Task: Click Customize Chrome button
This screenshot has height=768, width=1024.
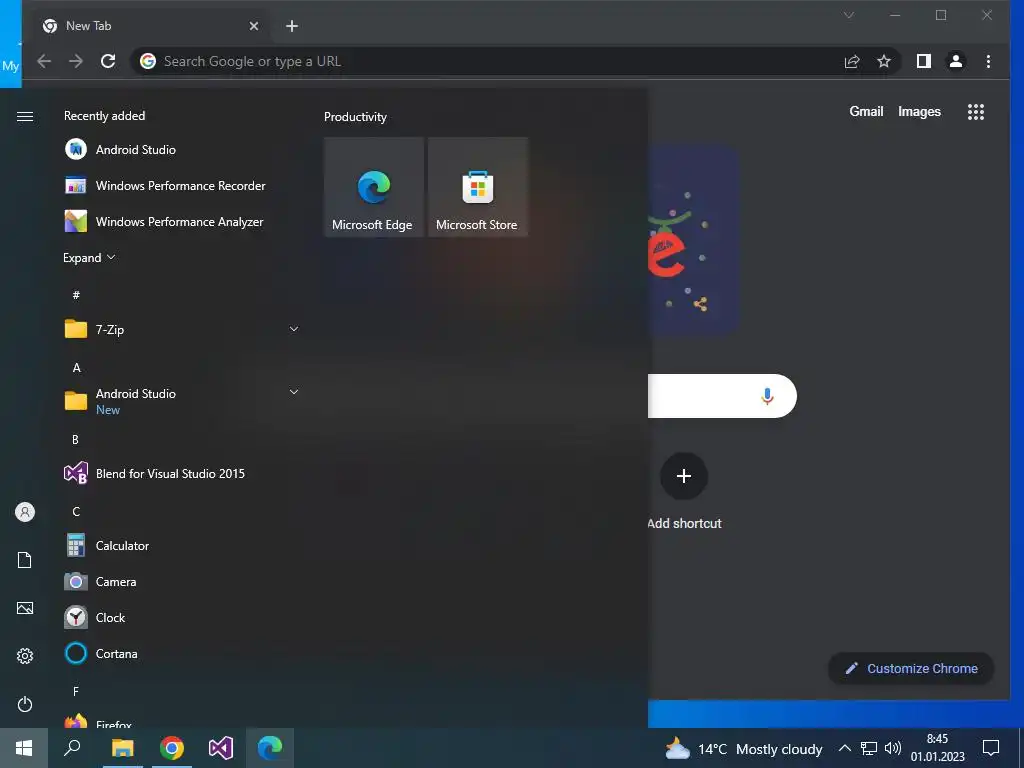Action: 911,668
